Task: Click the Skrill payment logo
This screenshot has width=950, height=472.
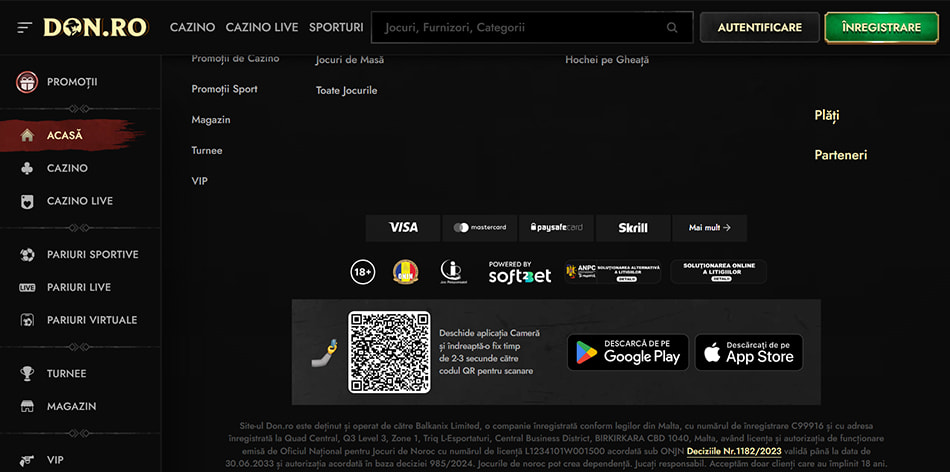Action: coord(632,228)
